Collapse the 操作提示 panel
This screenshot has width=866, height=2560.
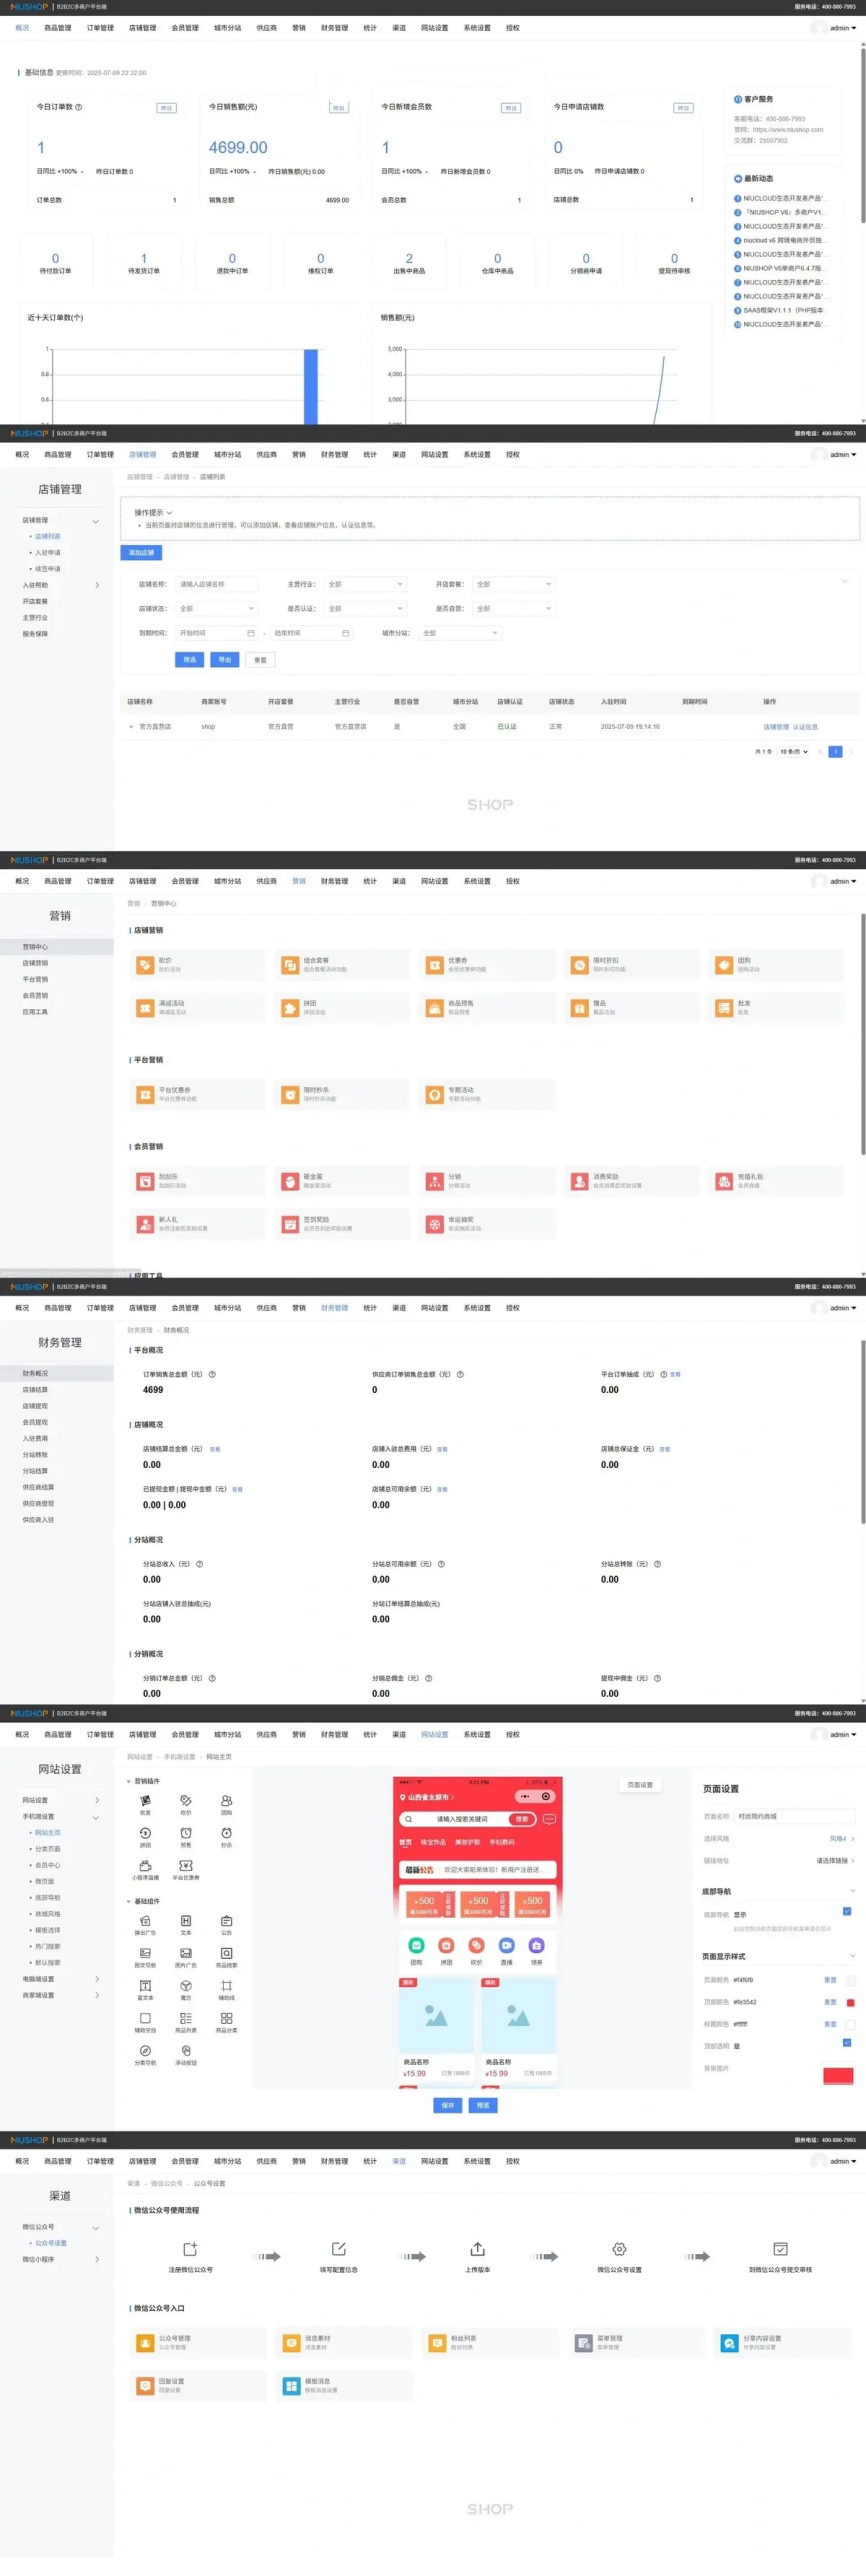coord(169,512)
